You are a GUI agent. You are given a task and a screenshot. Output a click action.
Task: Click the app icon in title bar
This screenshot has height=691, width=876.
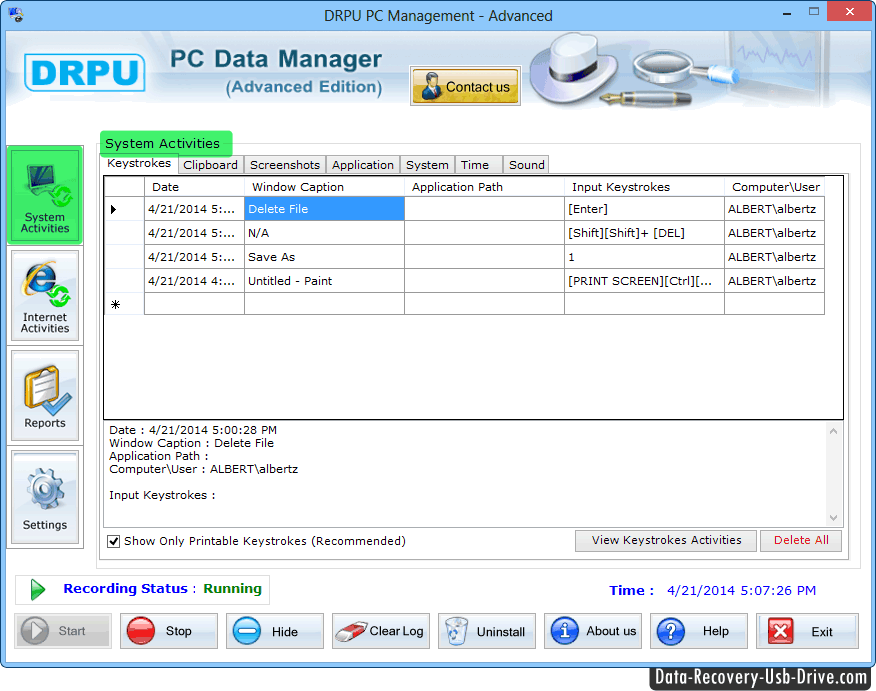(16, 15)
